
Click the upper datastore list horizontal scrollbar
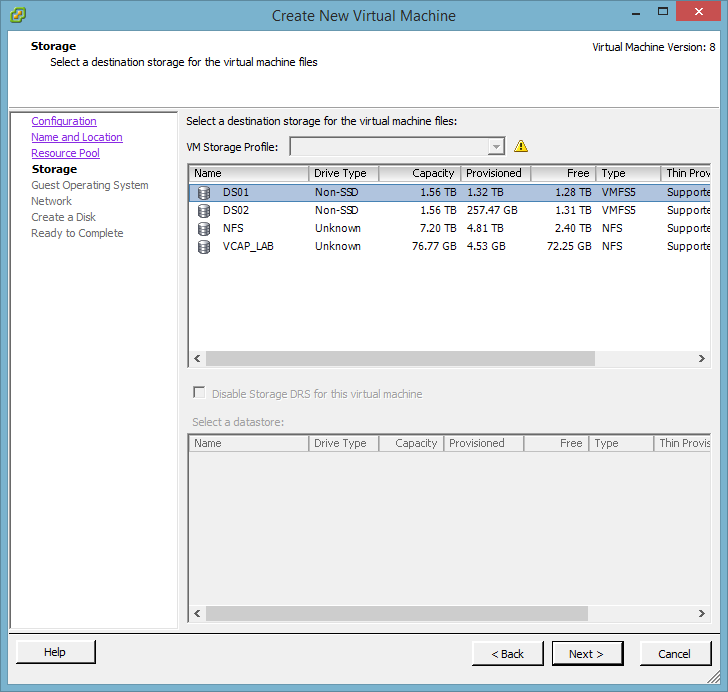point(400,358)
